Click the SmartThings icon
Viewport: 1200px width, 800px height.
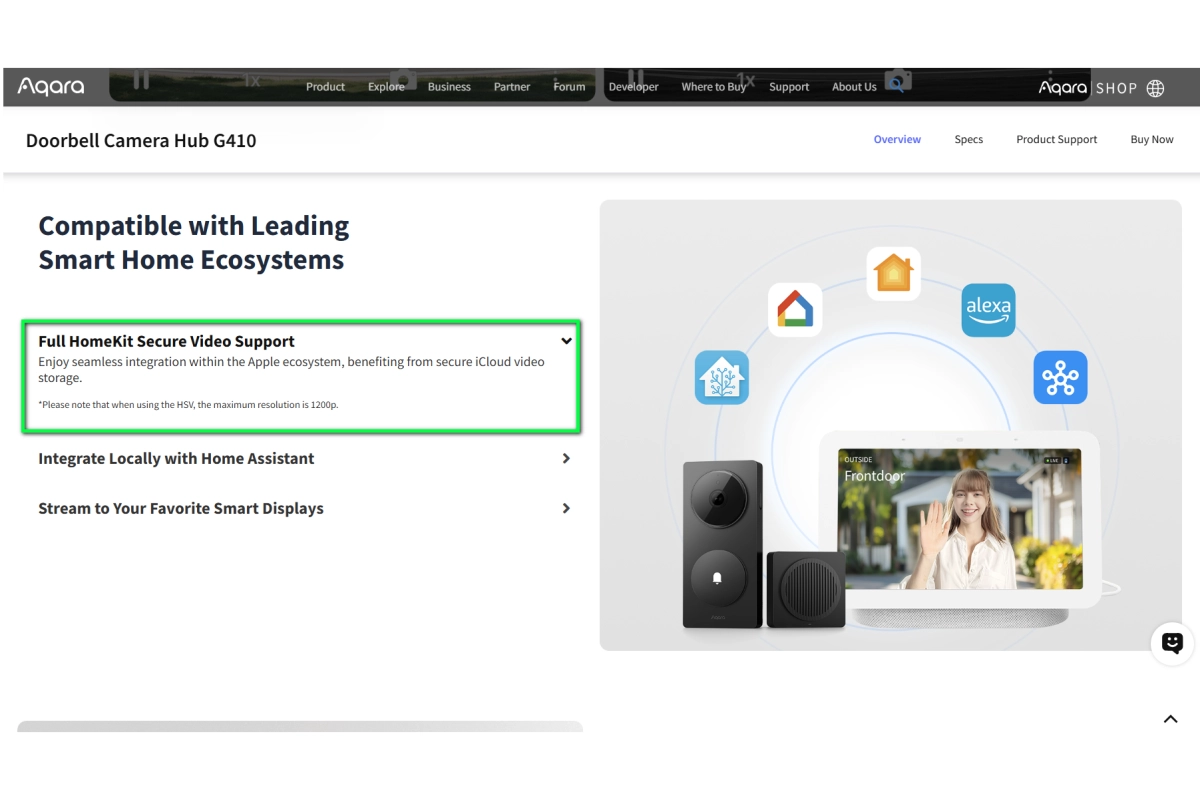(1060, 377)
